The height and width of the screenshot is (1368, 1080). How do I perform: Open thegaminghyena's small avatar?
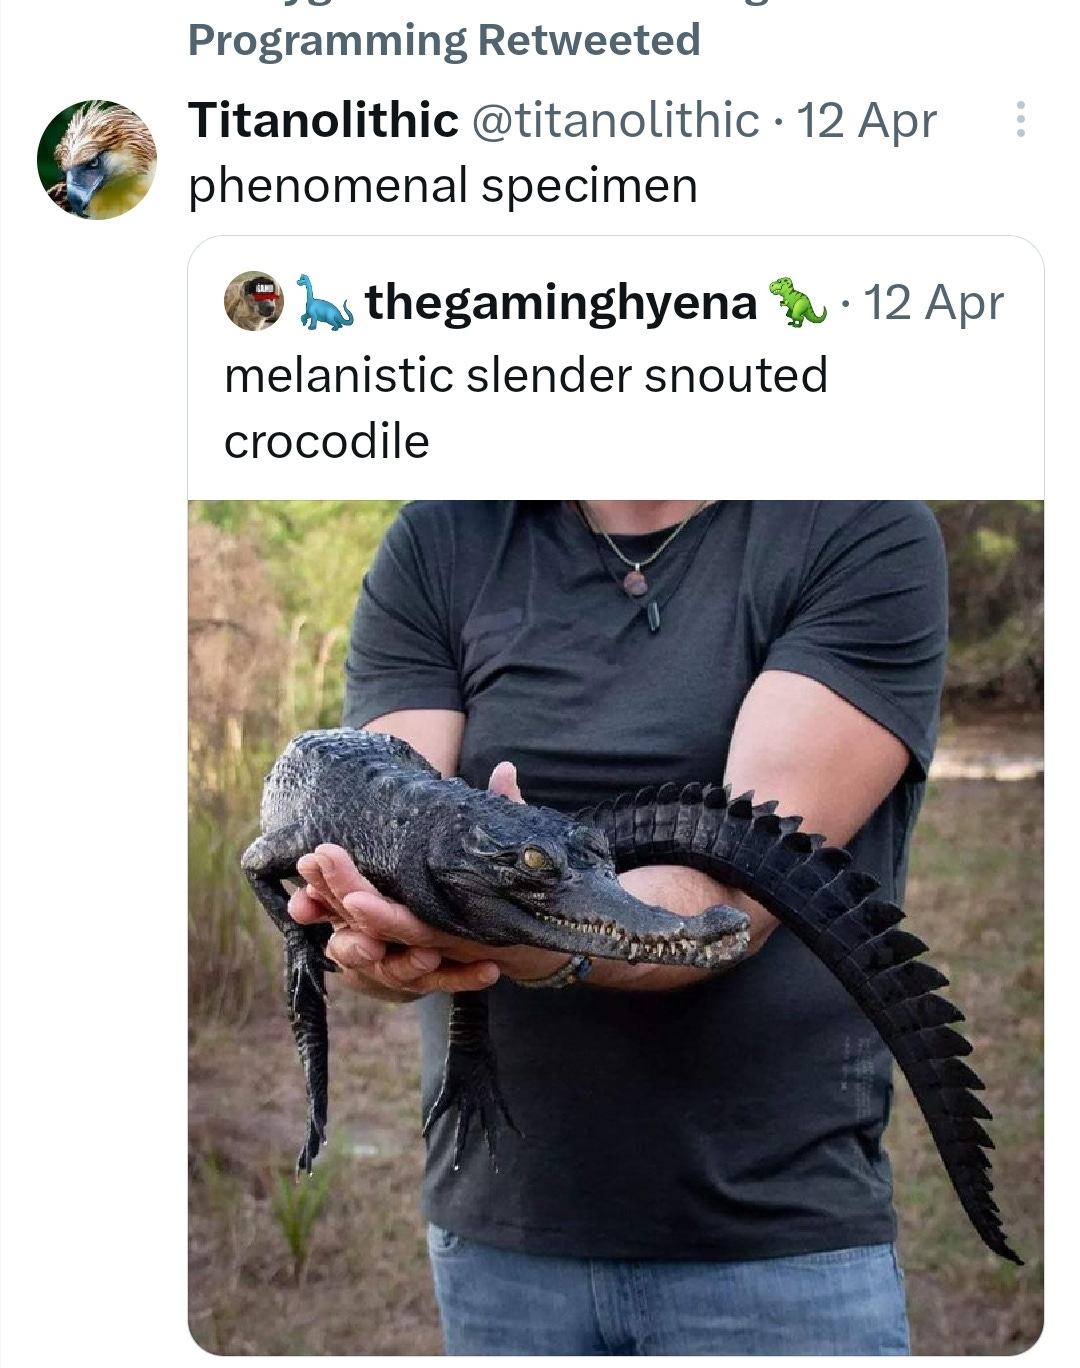(254, 301)
